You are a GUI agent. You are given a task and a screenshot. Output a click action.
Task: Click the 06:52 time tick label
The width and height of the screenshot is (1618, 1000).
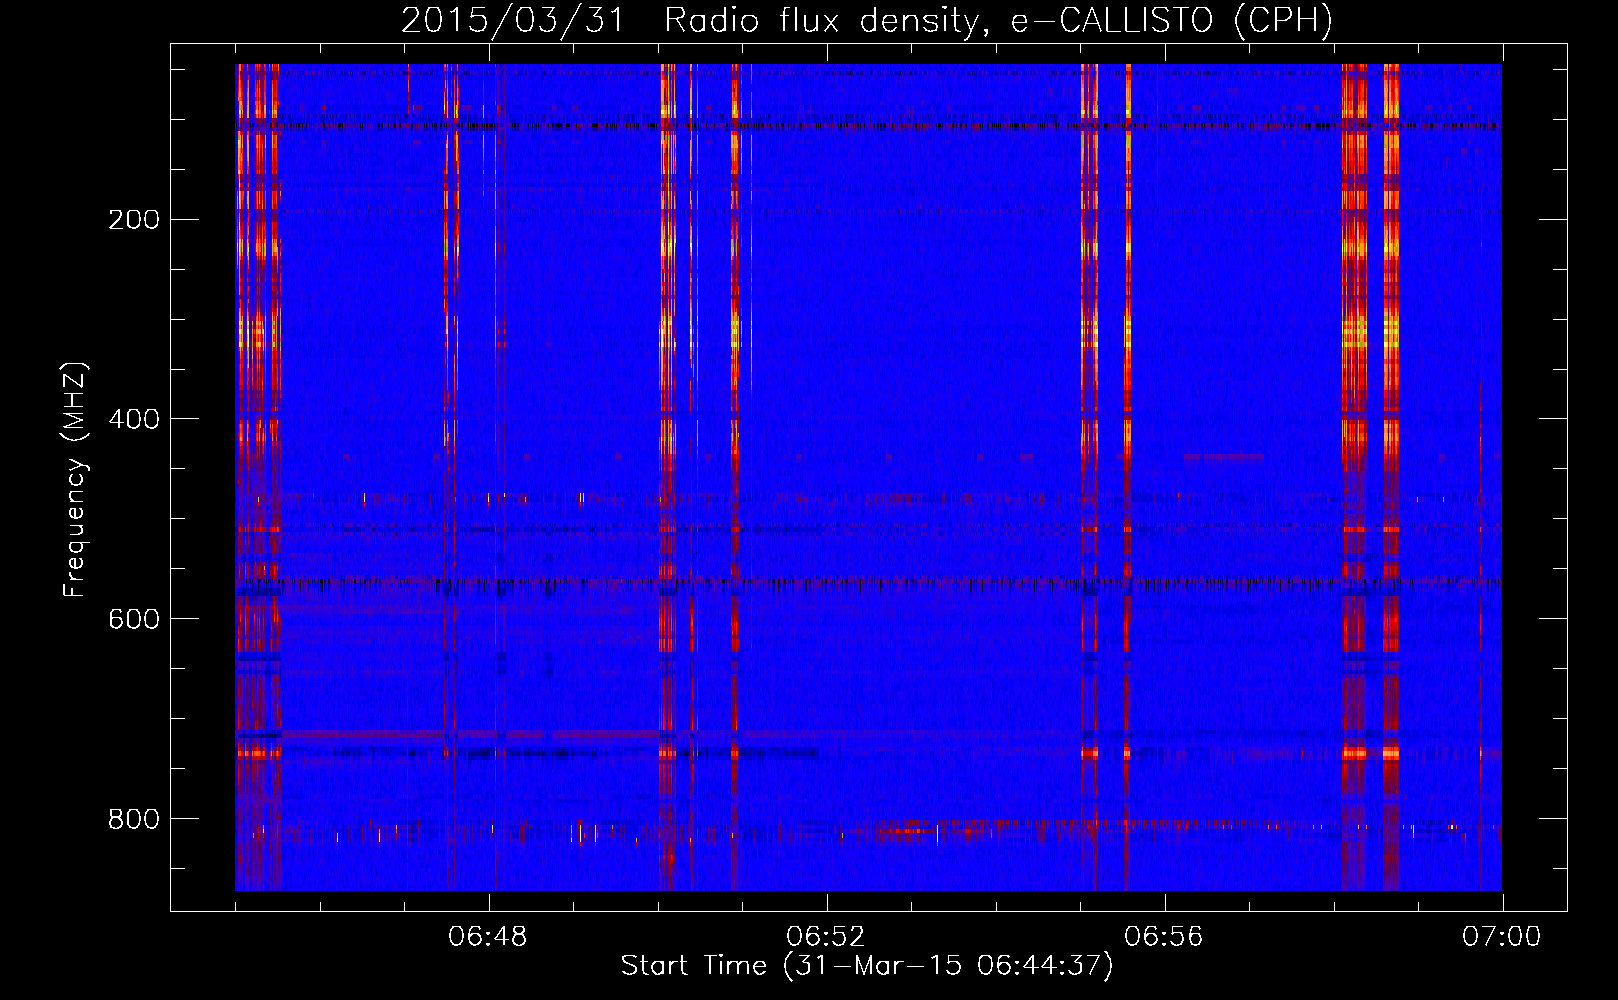click(x=826, y=937)
